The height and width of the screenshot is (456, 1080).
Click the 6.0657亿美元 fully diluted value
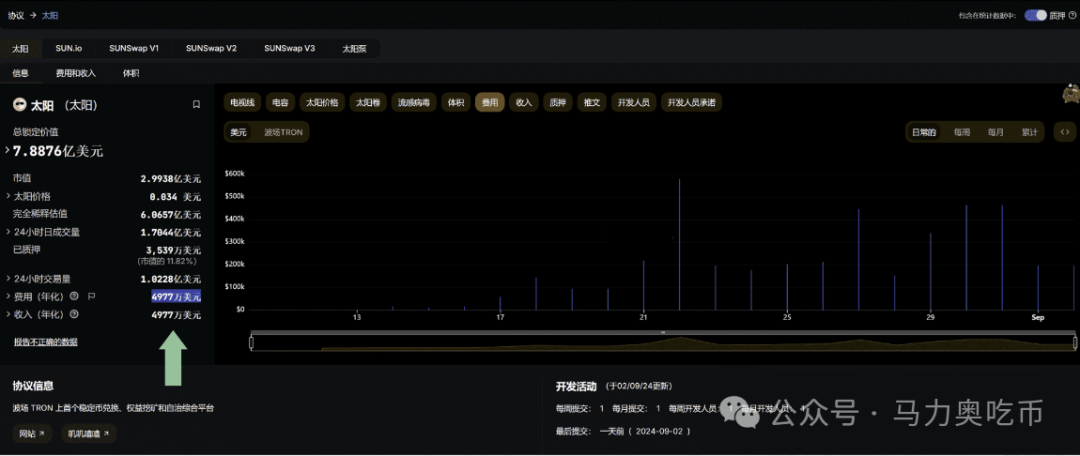click(171, 214)
